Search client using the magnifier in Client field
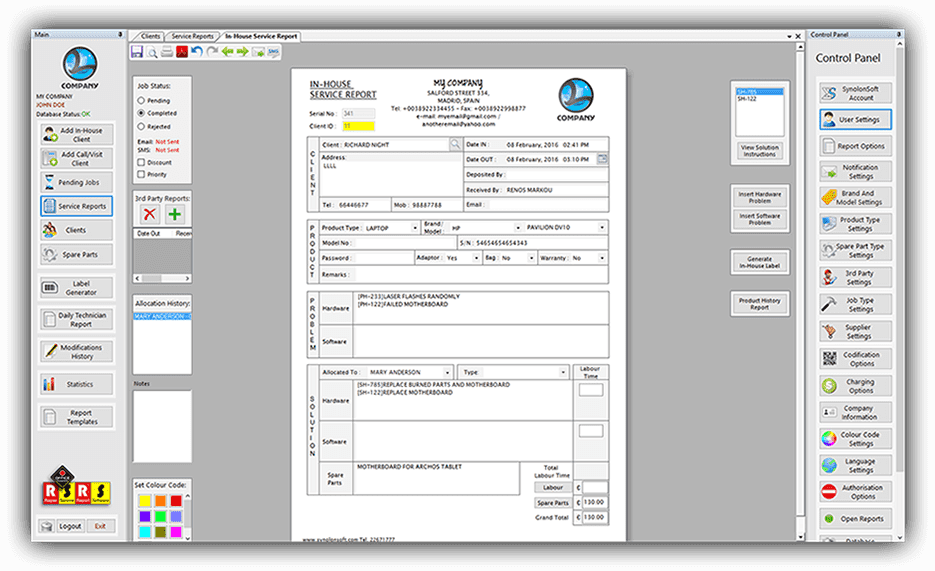The height and width of the screenshot is (571, 935). tap(455, 144)
